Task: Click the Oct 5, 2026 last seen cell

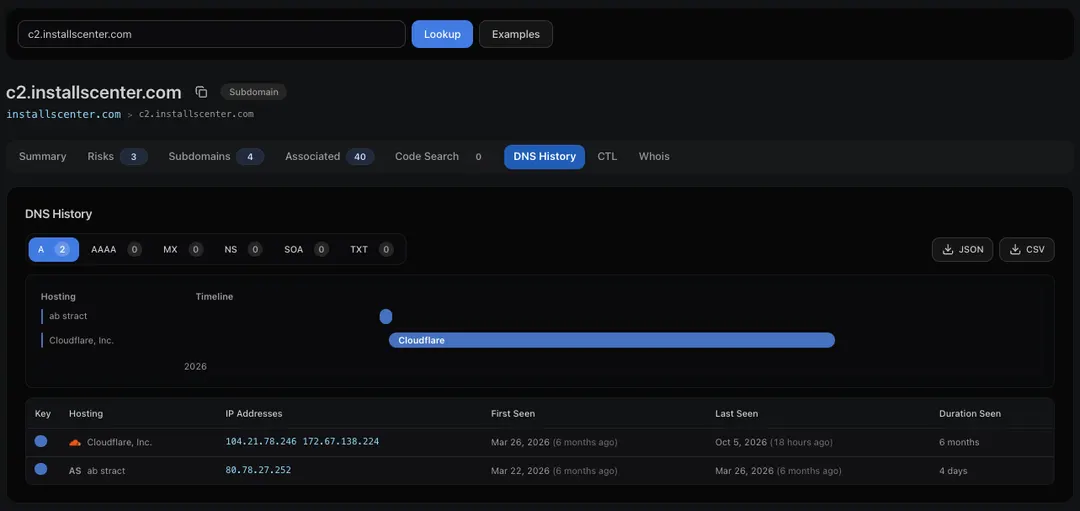Action: 773,442
